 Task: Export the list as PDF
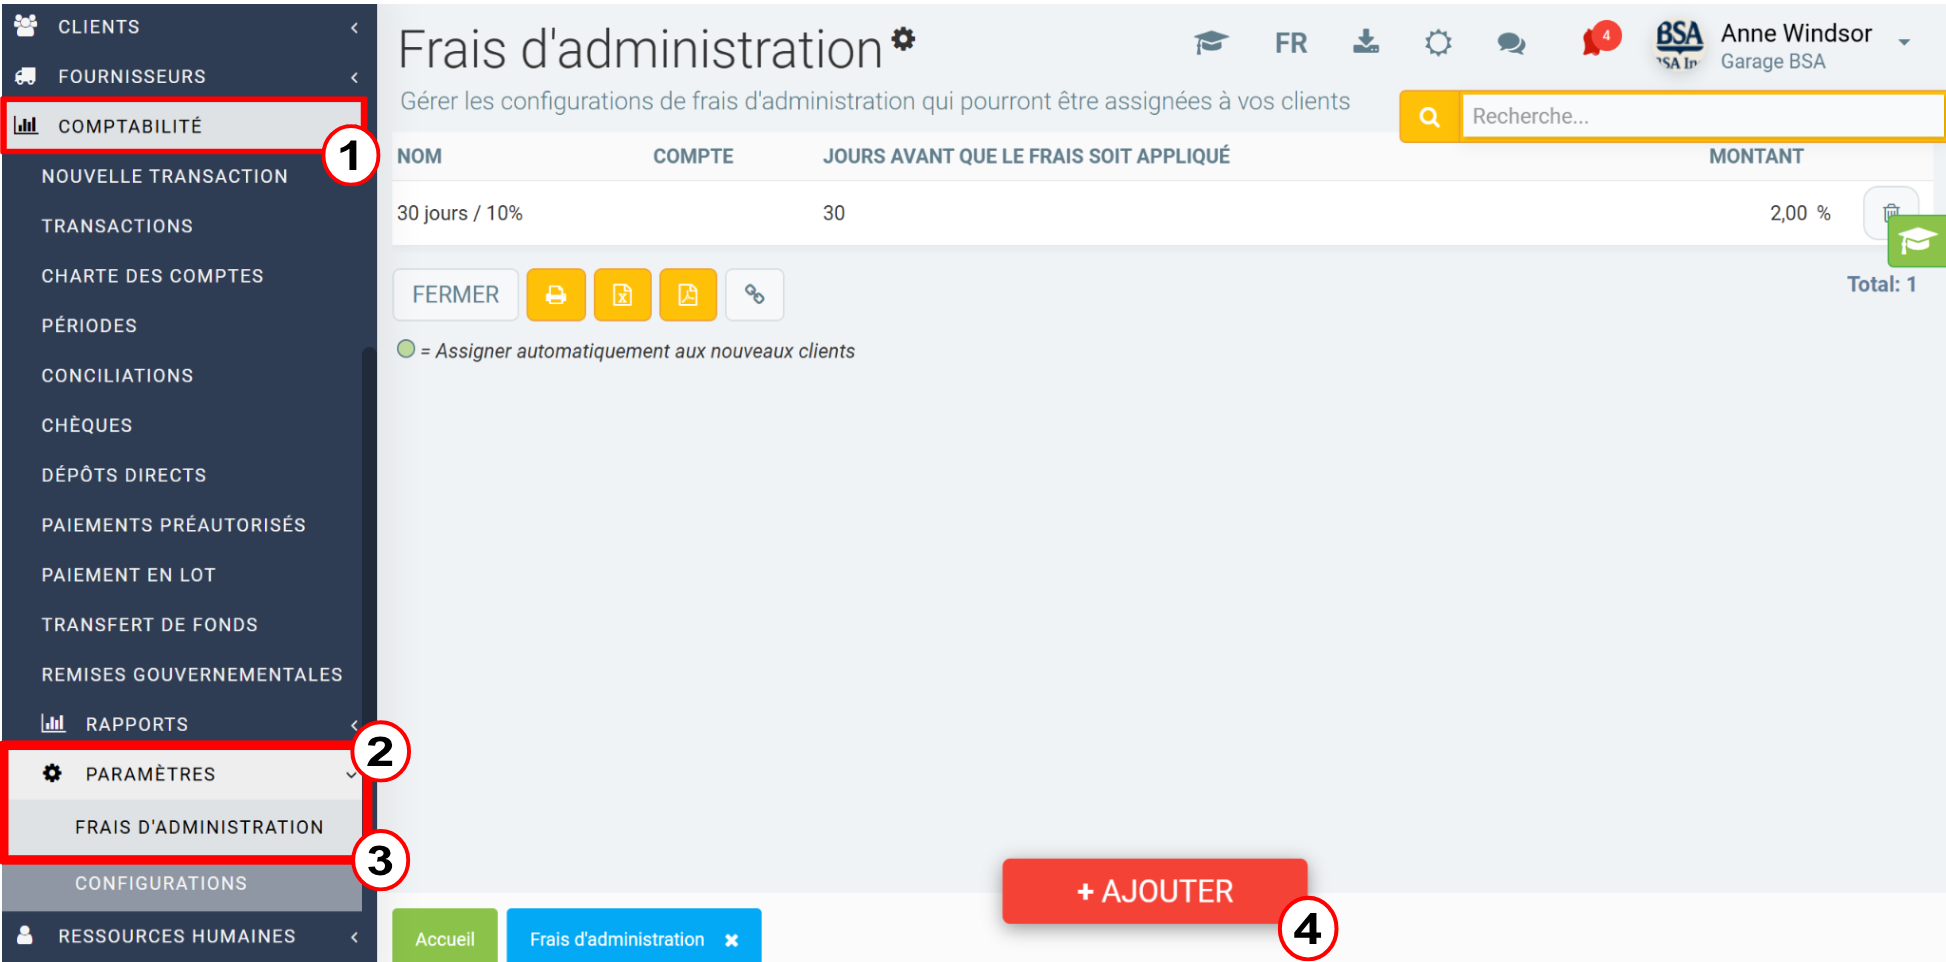click(688, 295)
